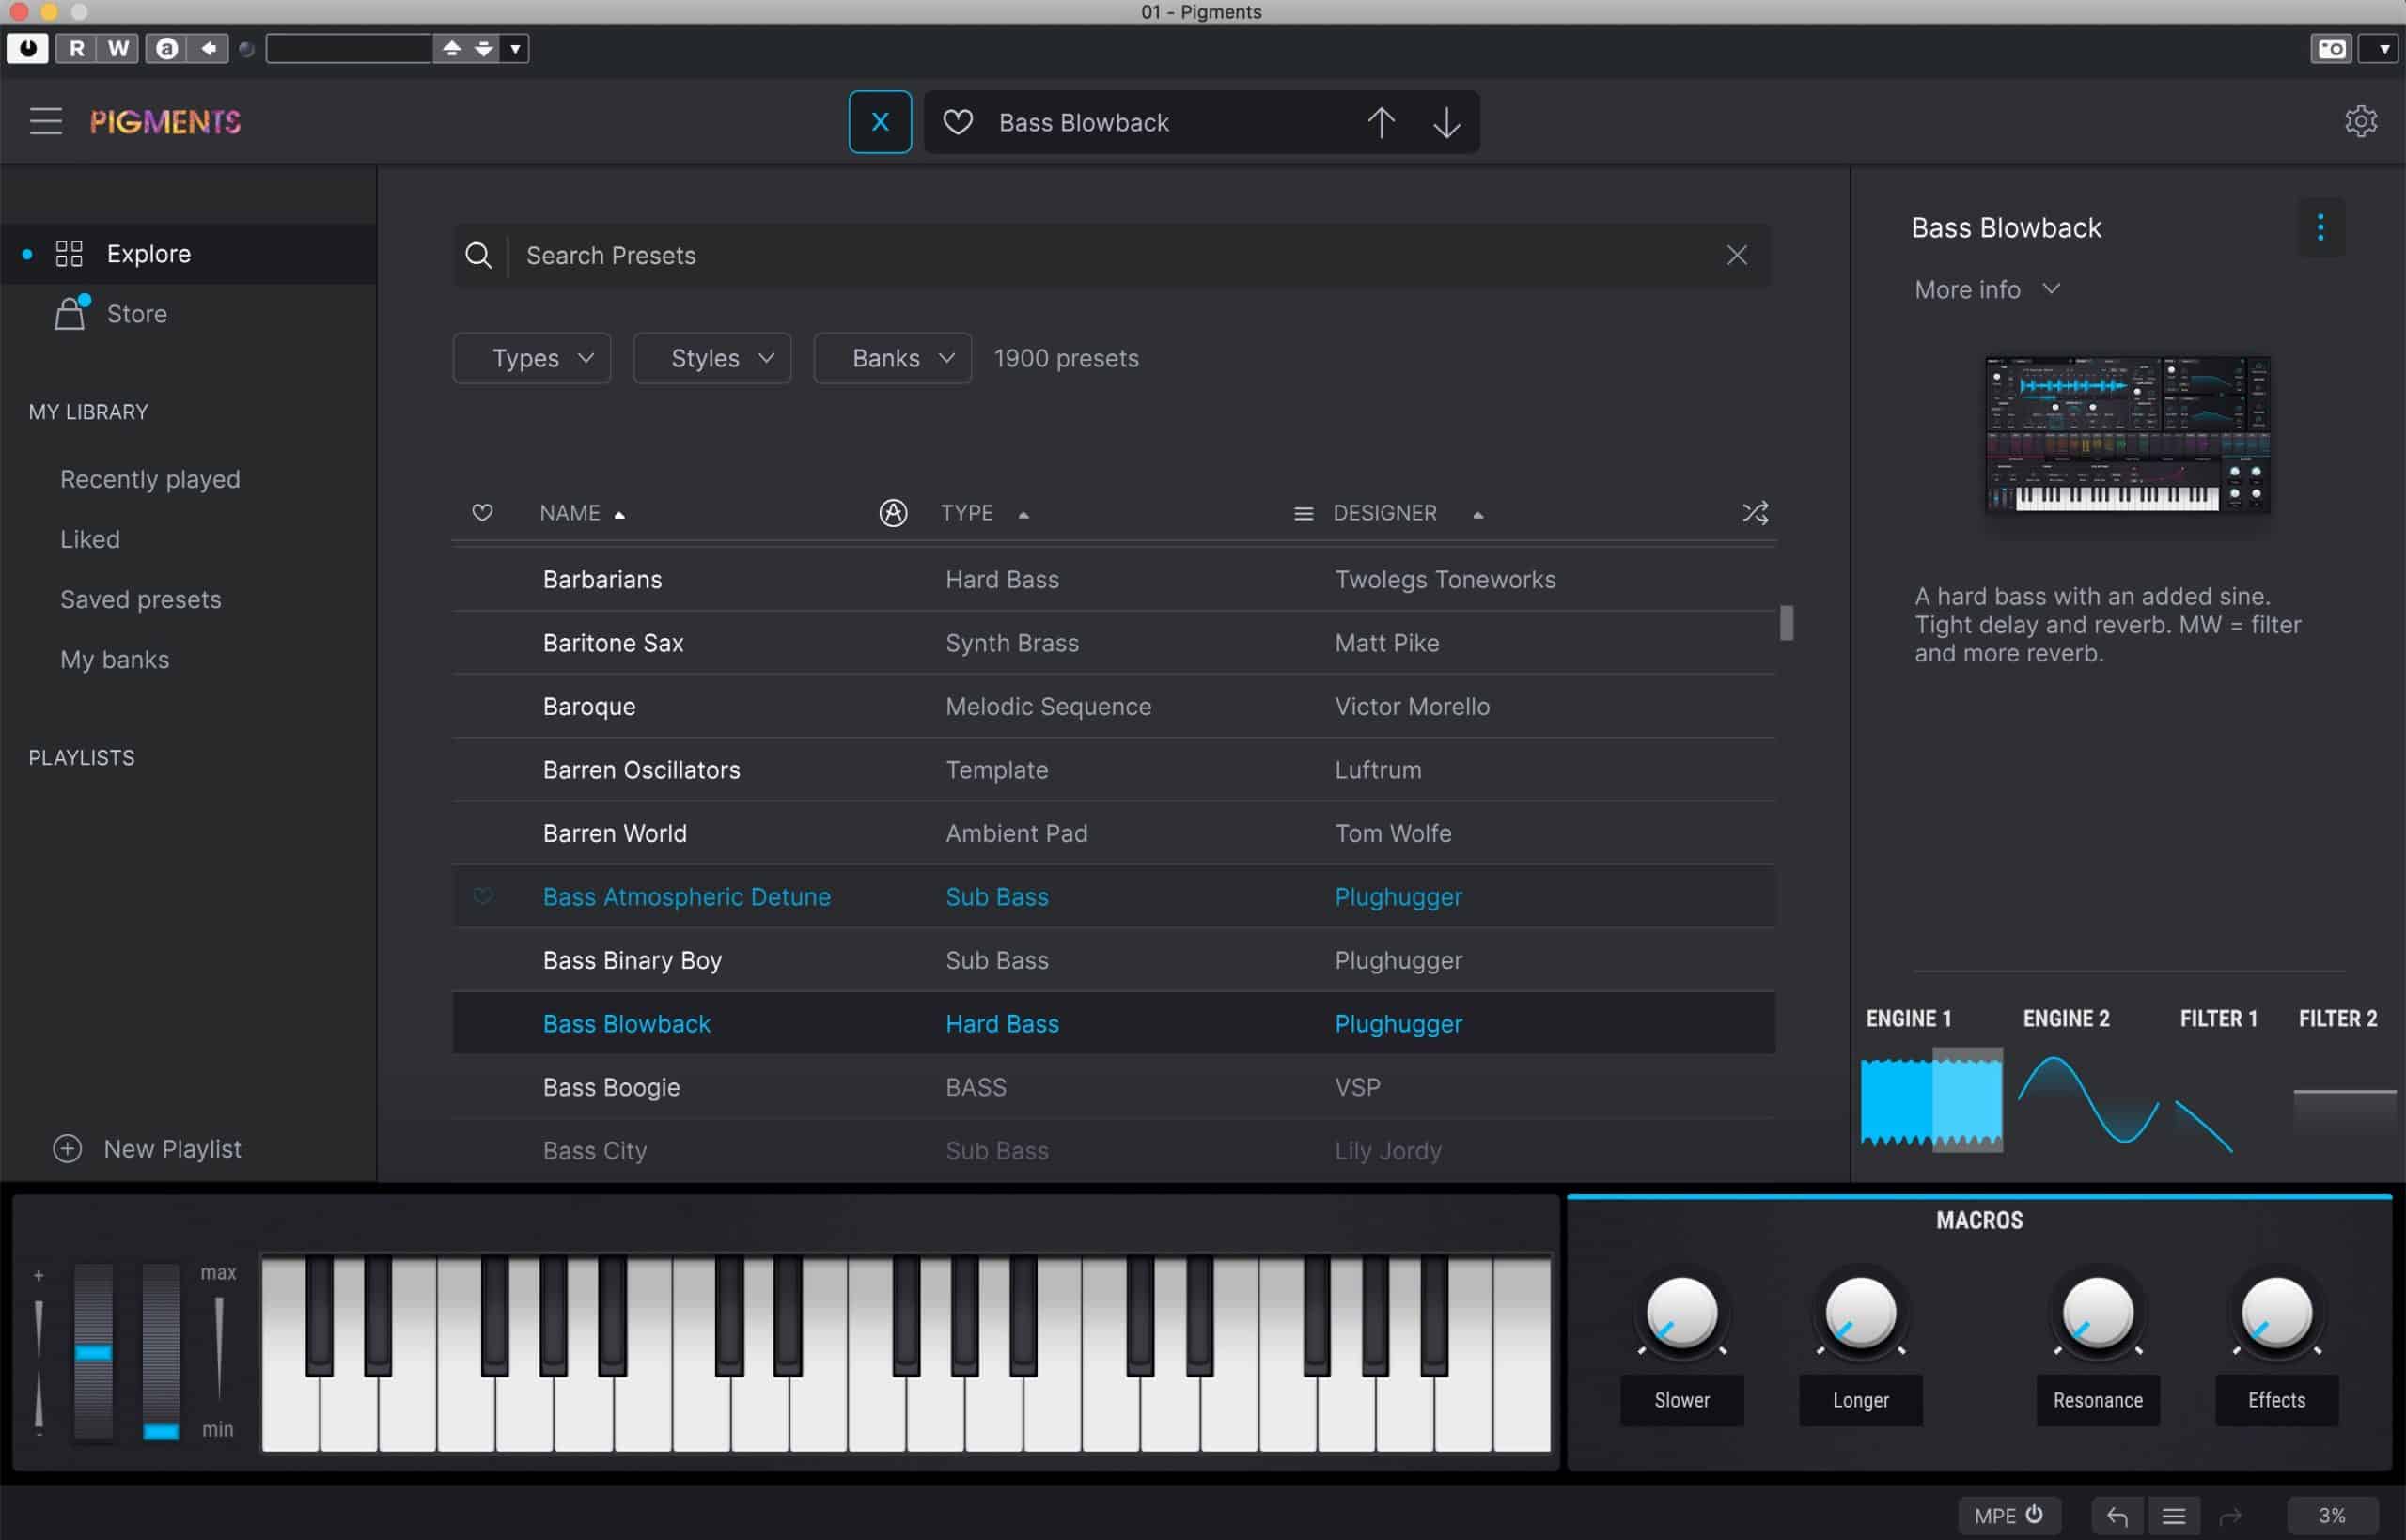
Task: Close the preset browser with the X button
Action: [879, 122]
